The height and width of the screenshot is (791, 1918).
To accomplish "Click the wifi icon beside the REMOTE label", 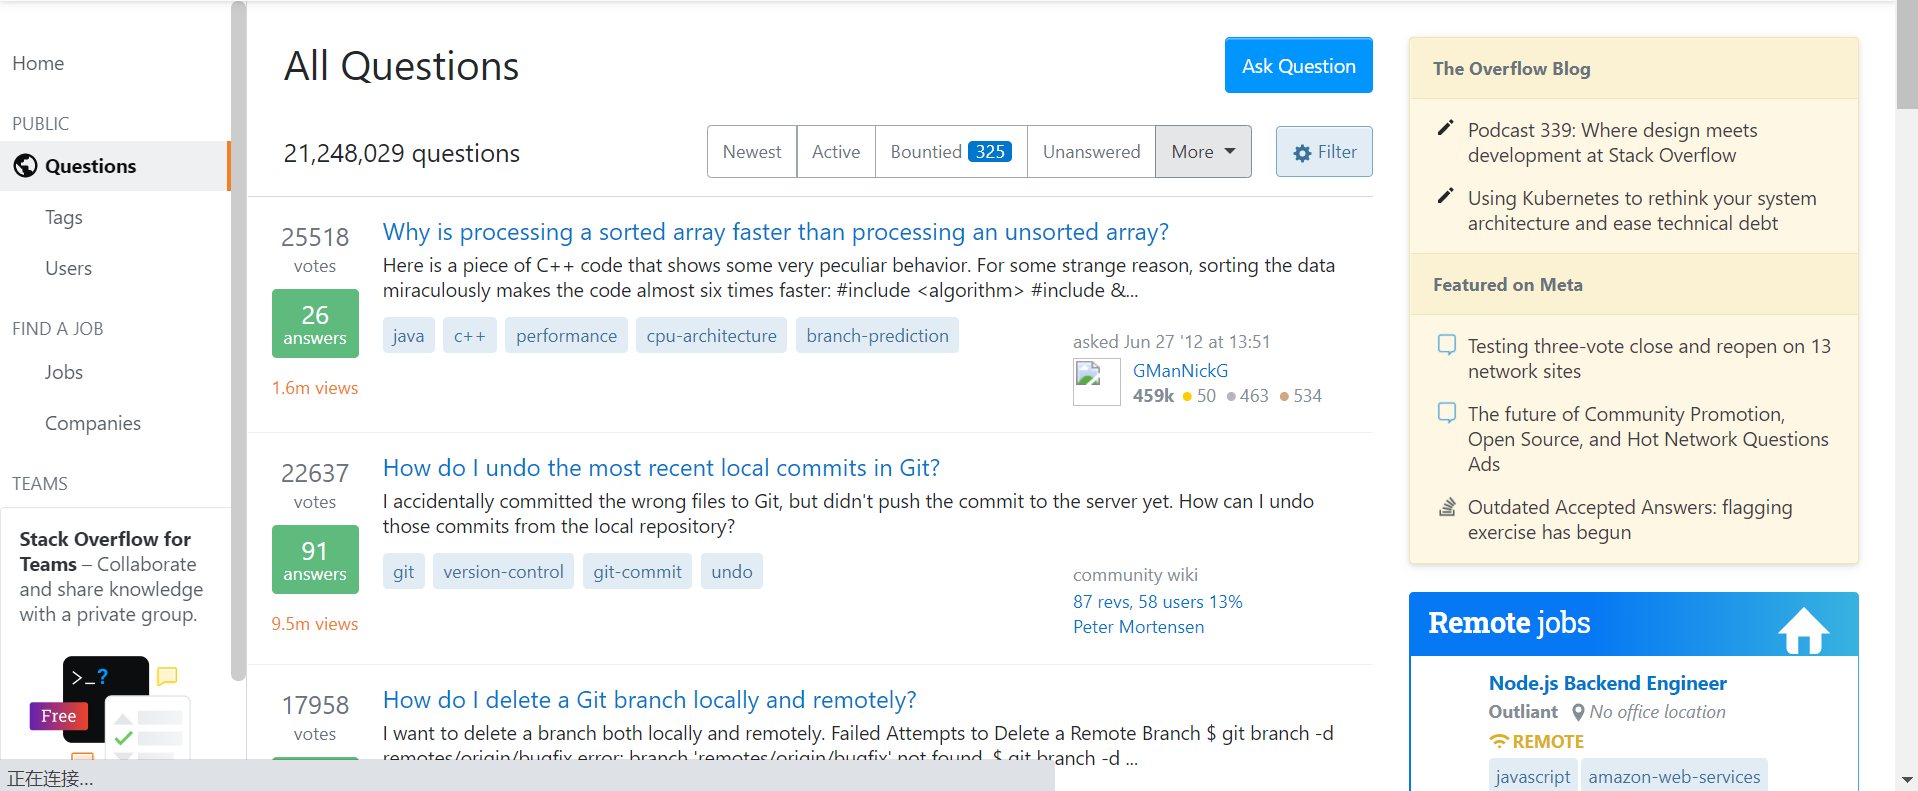I will pyautogui.click(x=1498, y=741).
